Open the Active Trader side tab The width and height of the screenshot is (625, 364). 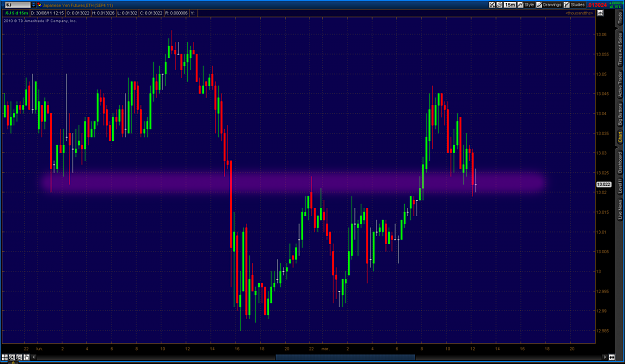click(x=620, y=84)
